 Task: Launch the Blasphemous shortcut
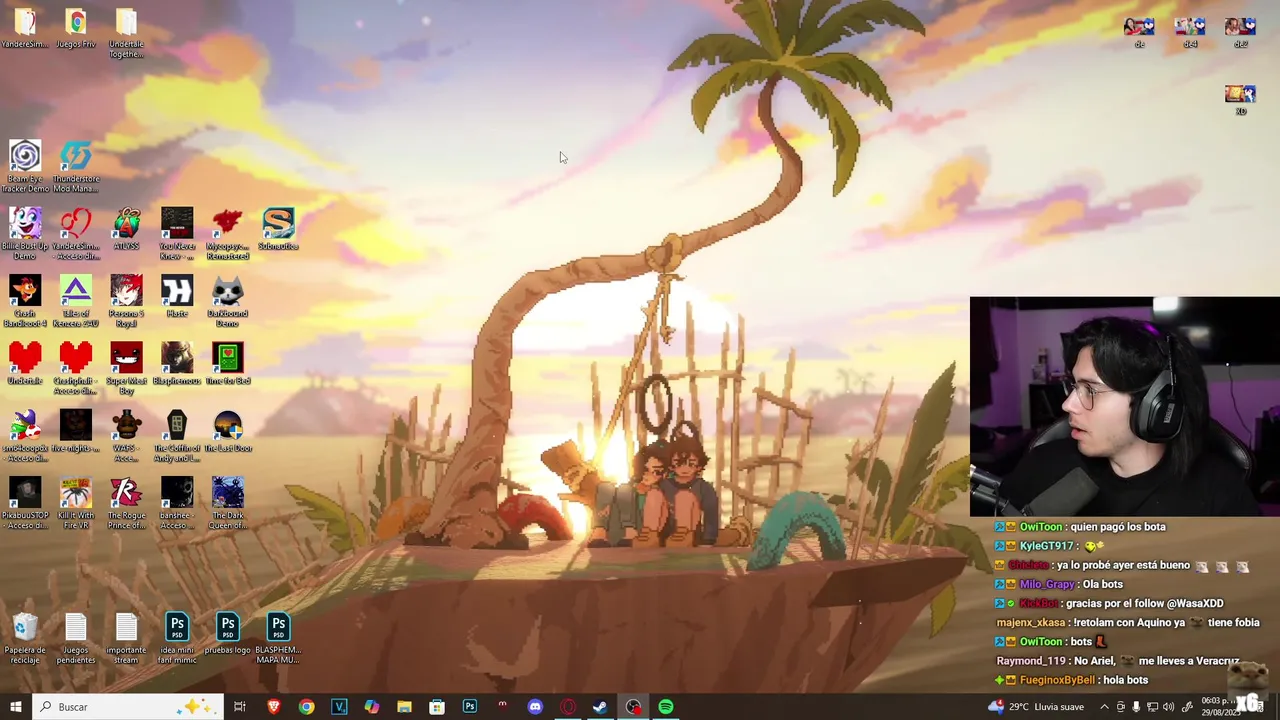pyautogui.click(x=177, y=364)
